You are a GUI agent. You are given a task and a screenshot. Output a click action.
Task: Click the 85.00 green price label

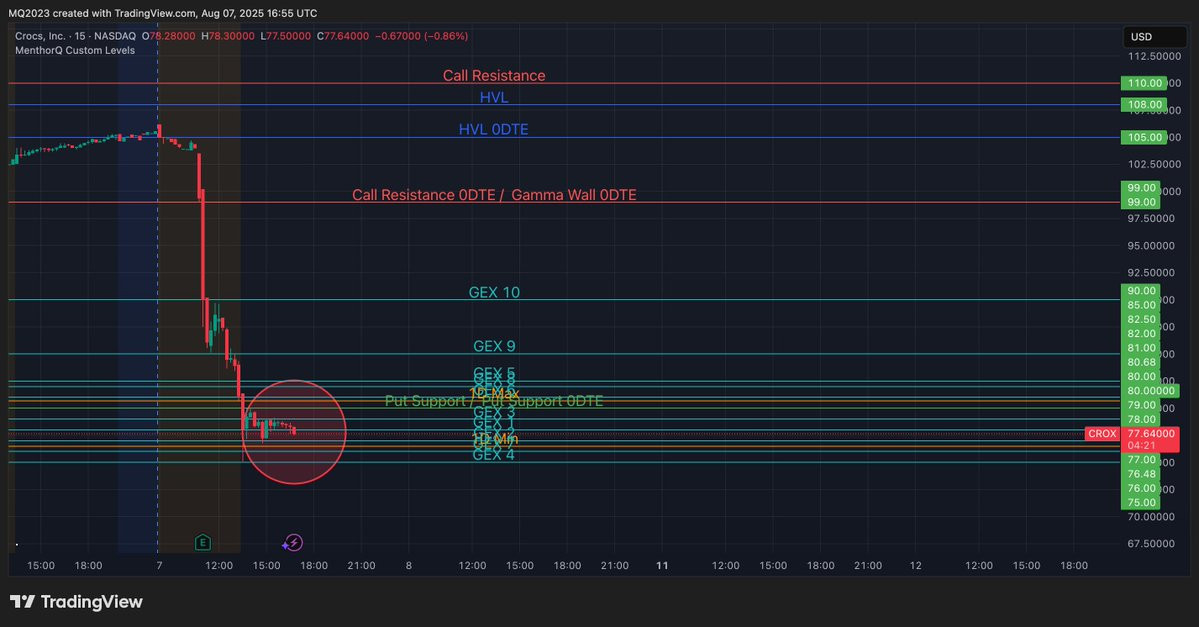(1141, 305)
